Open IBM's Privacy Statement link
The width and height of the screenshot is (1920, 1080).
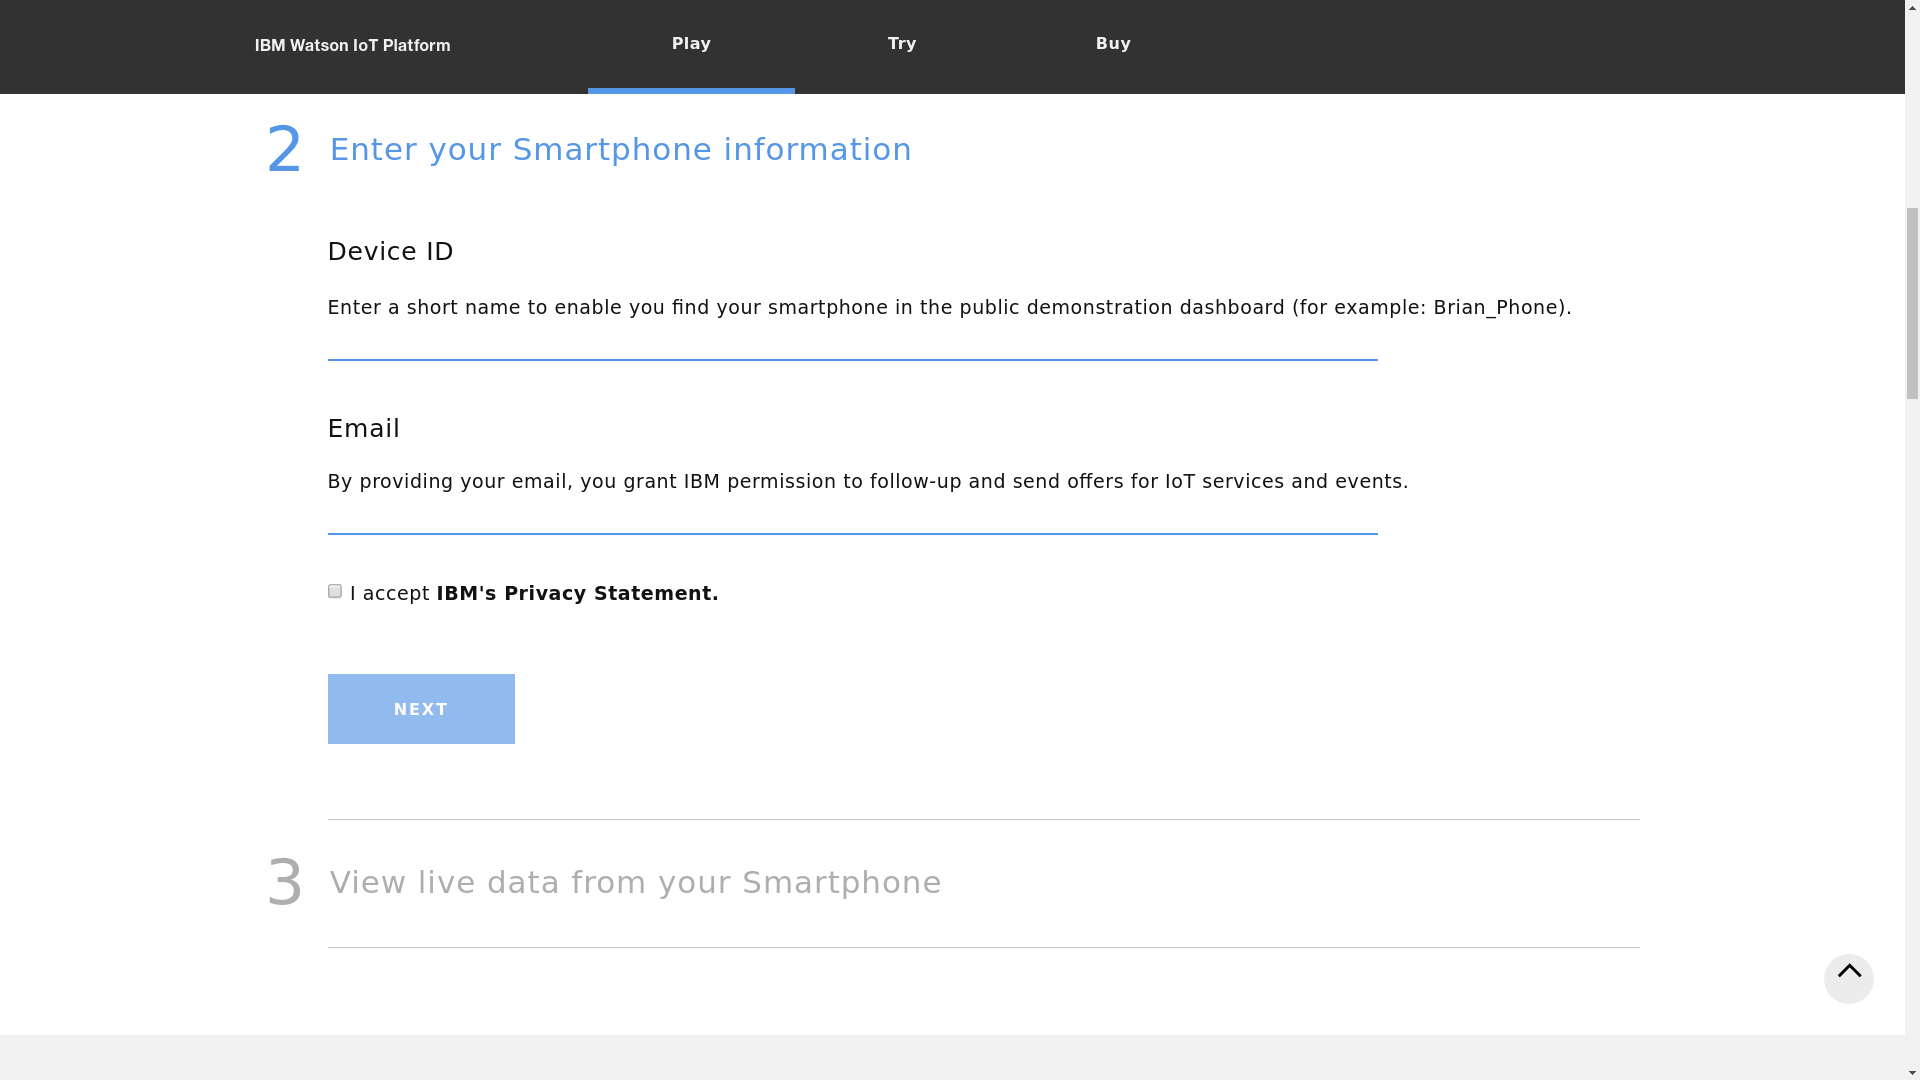tap(577, 593)
